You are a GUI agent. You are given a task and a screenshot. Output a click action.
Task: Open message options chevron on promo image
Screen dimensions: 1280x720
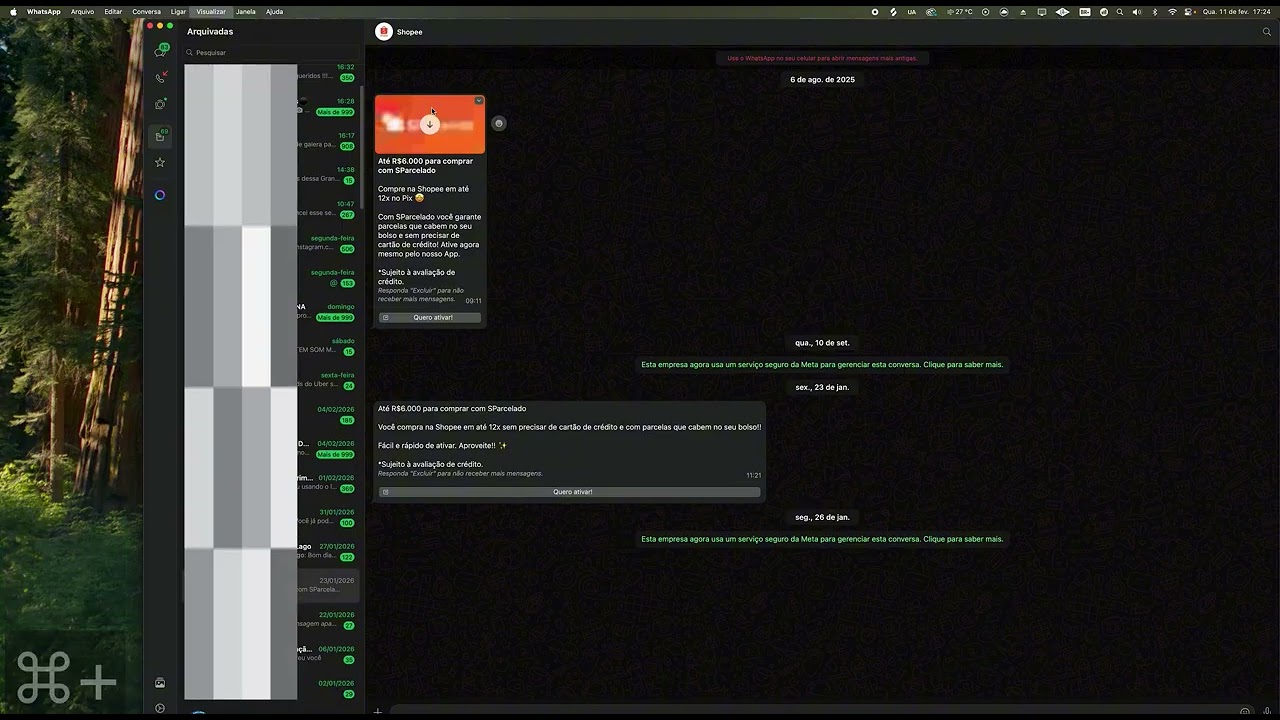pyautogui.click(x=479, y=101)
